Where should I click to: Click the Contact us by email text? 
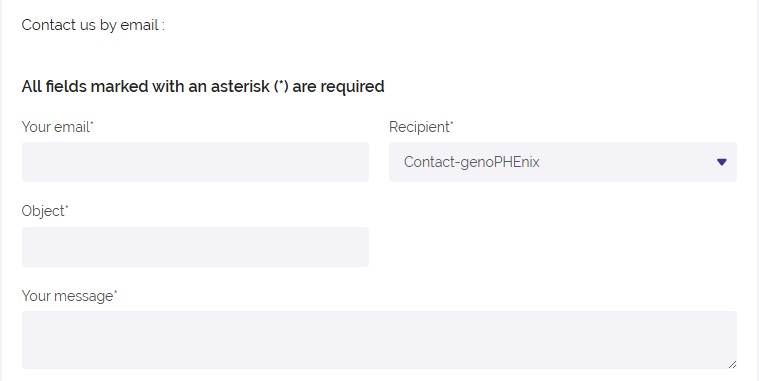[93, 25]
